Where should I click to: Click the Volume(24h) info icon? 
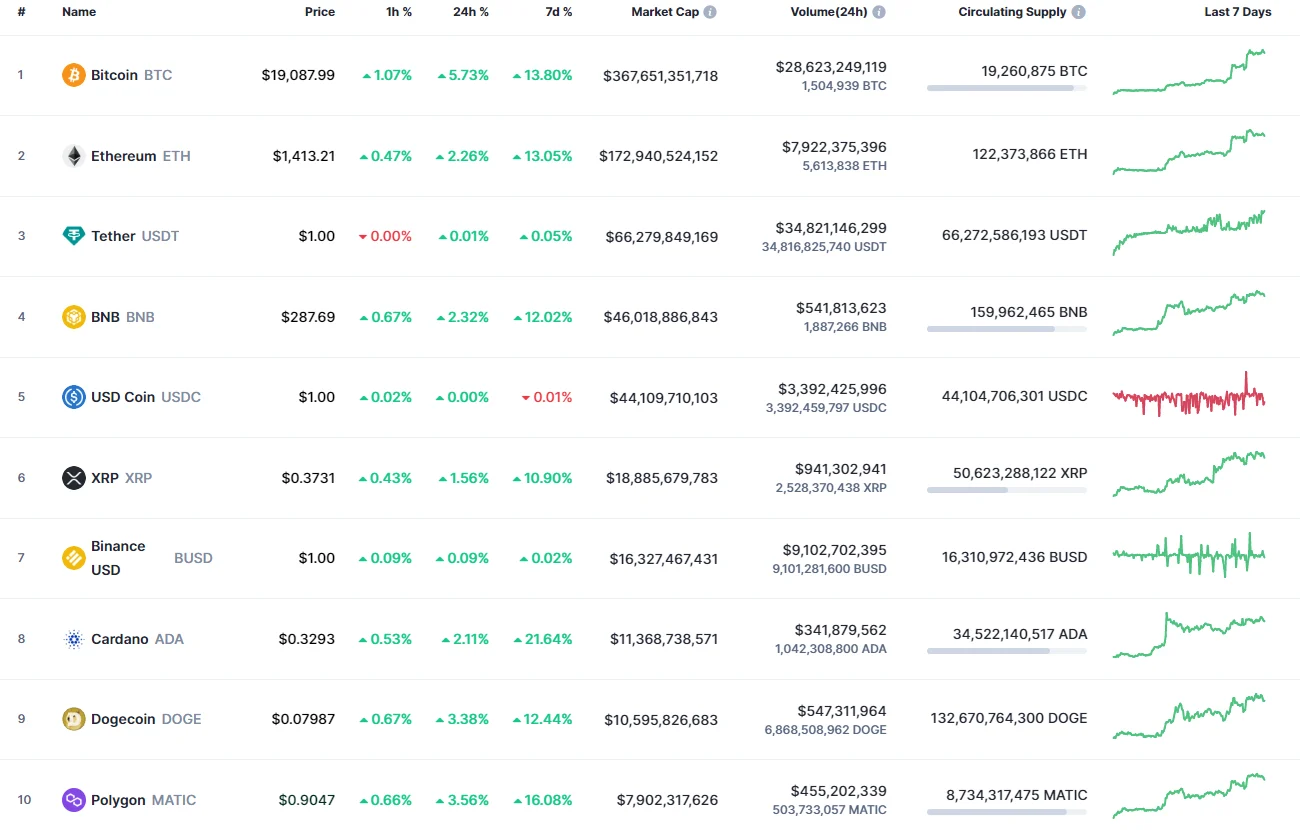coord(878,12)
